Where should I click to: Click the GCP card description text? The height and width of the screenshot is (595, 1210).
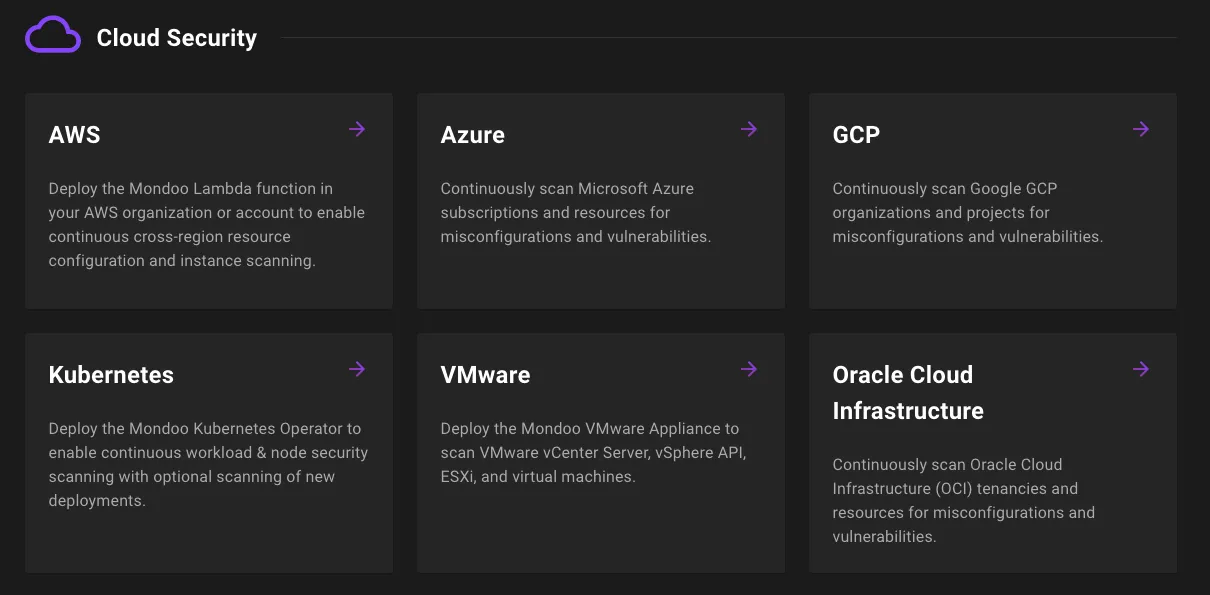tap(968, 212)
